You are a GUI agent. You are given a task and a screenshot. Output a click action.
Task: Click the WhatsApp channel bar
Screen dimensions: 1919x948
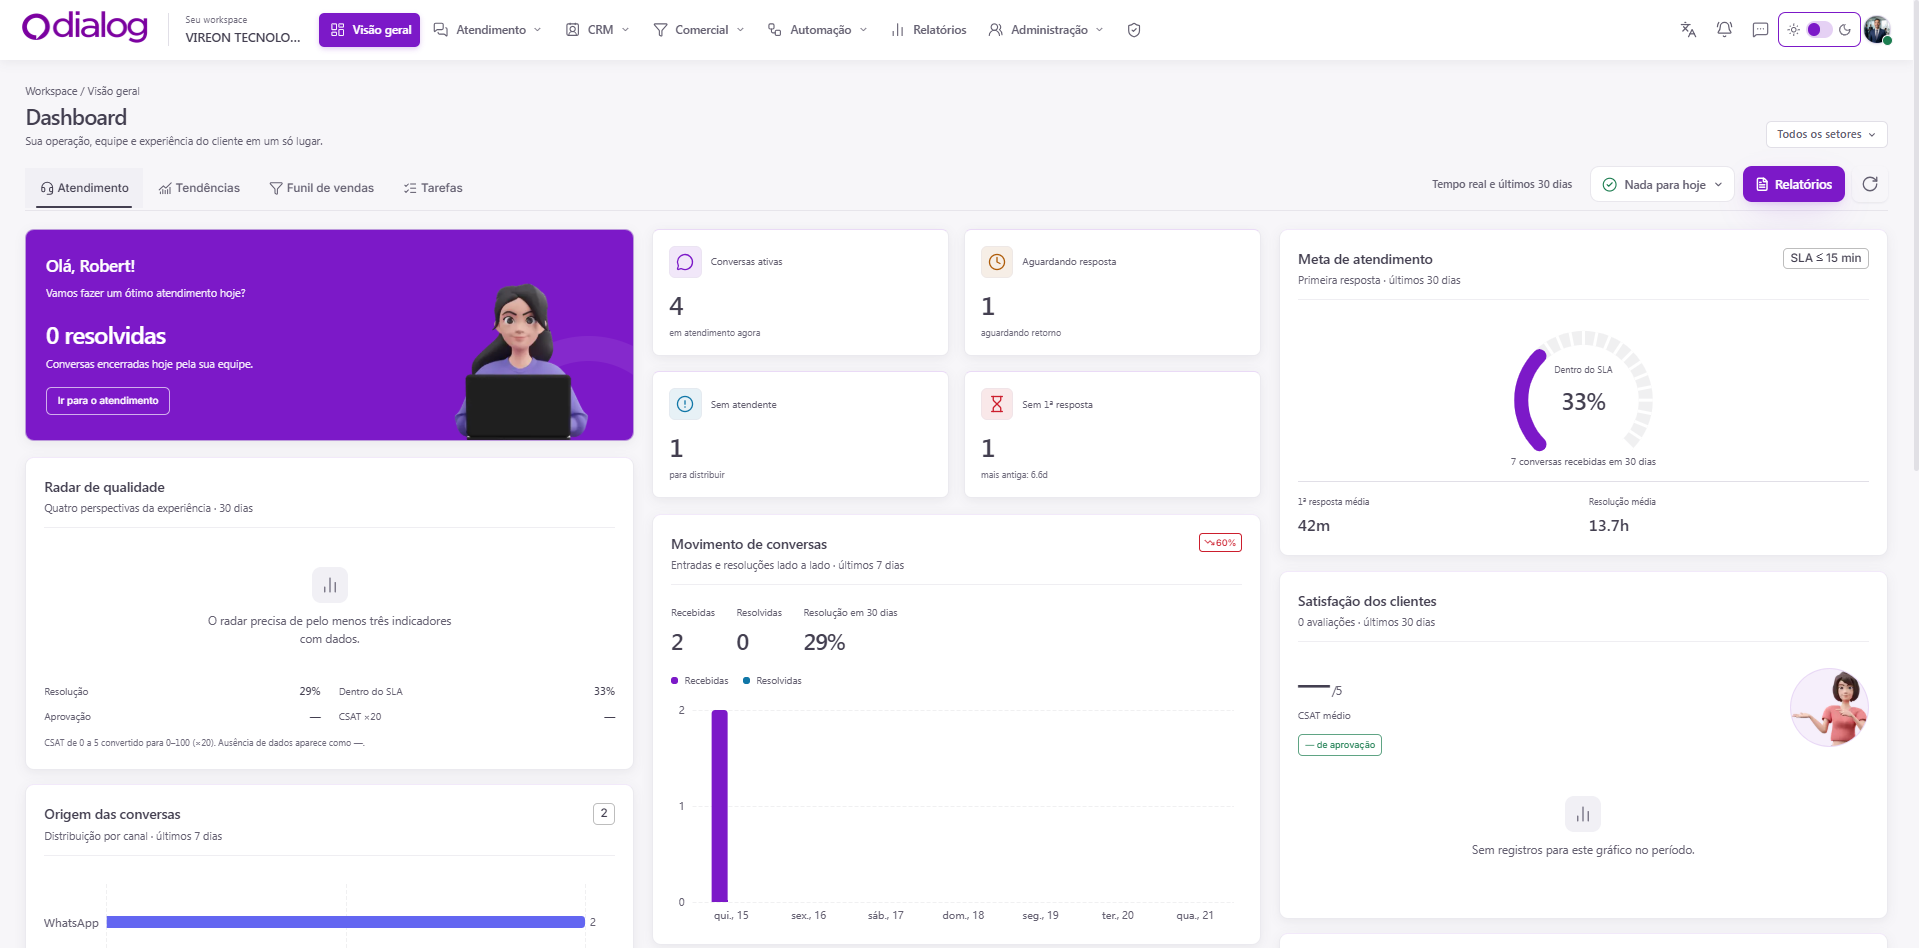click(346, 922)
